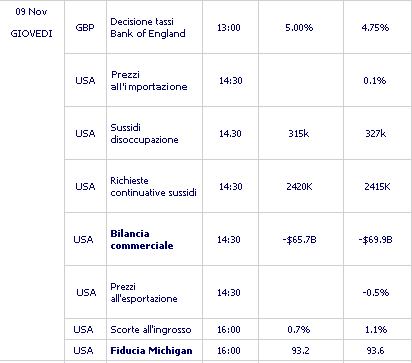This screenshot has height=363, width=412.
Task: Click the Sussidi disoccupazione event
Action: 144,133
